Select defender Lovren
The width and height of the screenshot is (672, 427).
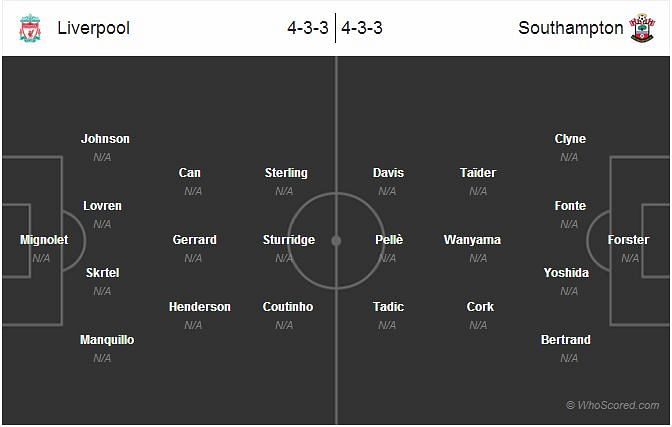coord(102,206)
